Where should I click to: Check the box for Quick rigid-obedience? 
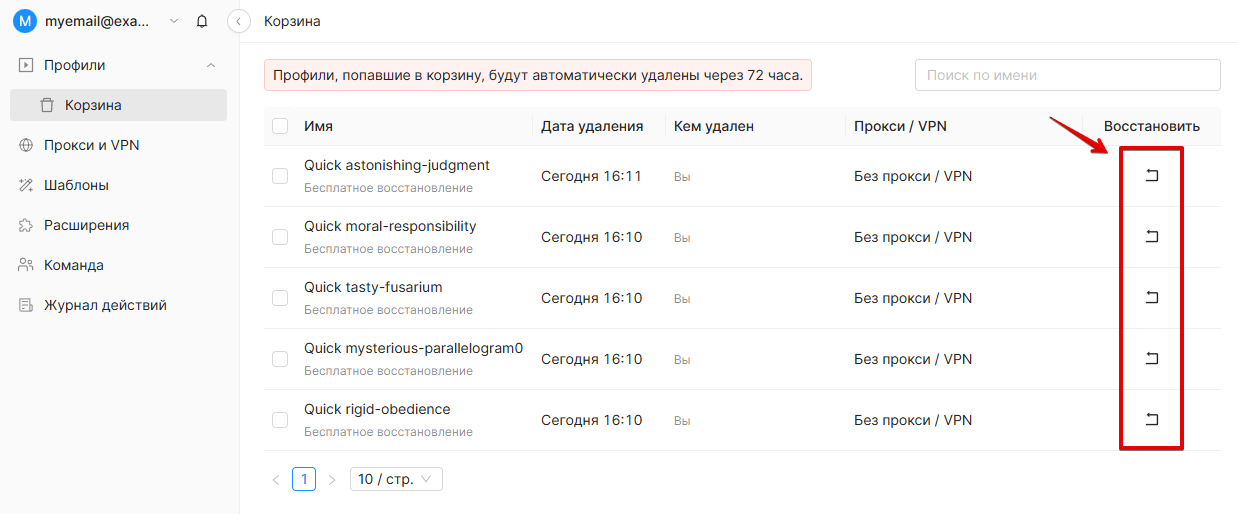[x=280, y=420]
